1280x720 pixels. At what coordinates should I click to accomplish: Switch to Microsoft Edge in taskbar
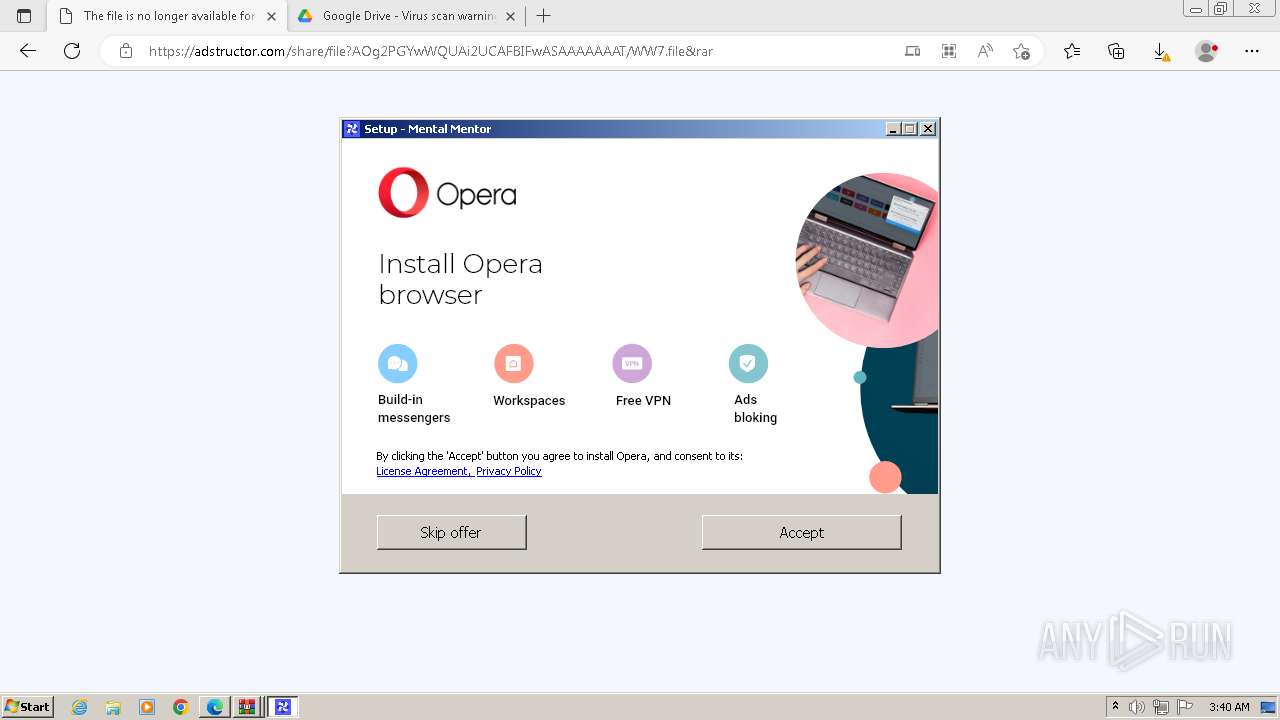pyautogui.click(x=215, y=707)
